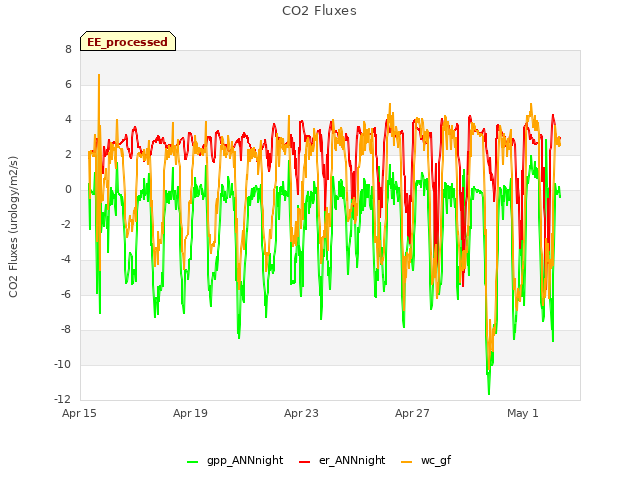Click the orange wc_gf spike above 6
Image resolution: width=640 pixels, height=480 pixels.
click(x=99, y=76)
